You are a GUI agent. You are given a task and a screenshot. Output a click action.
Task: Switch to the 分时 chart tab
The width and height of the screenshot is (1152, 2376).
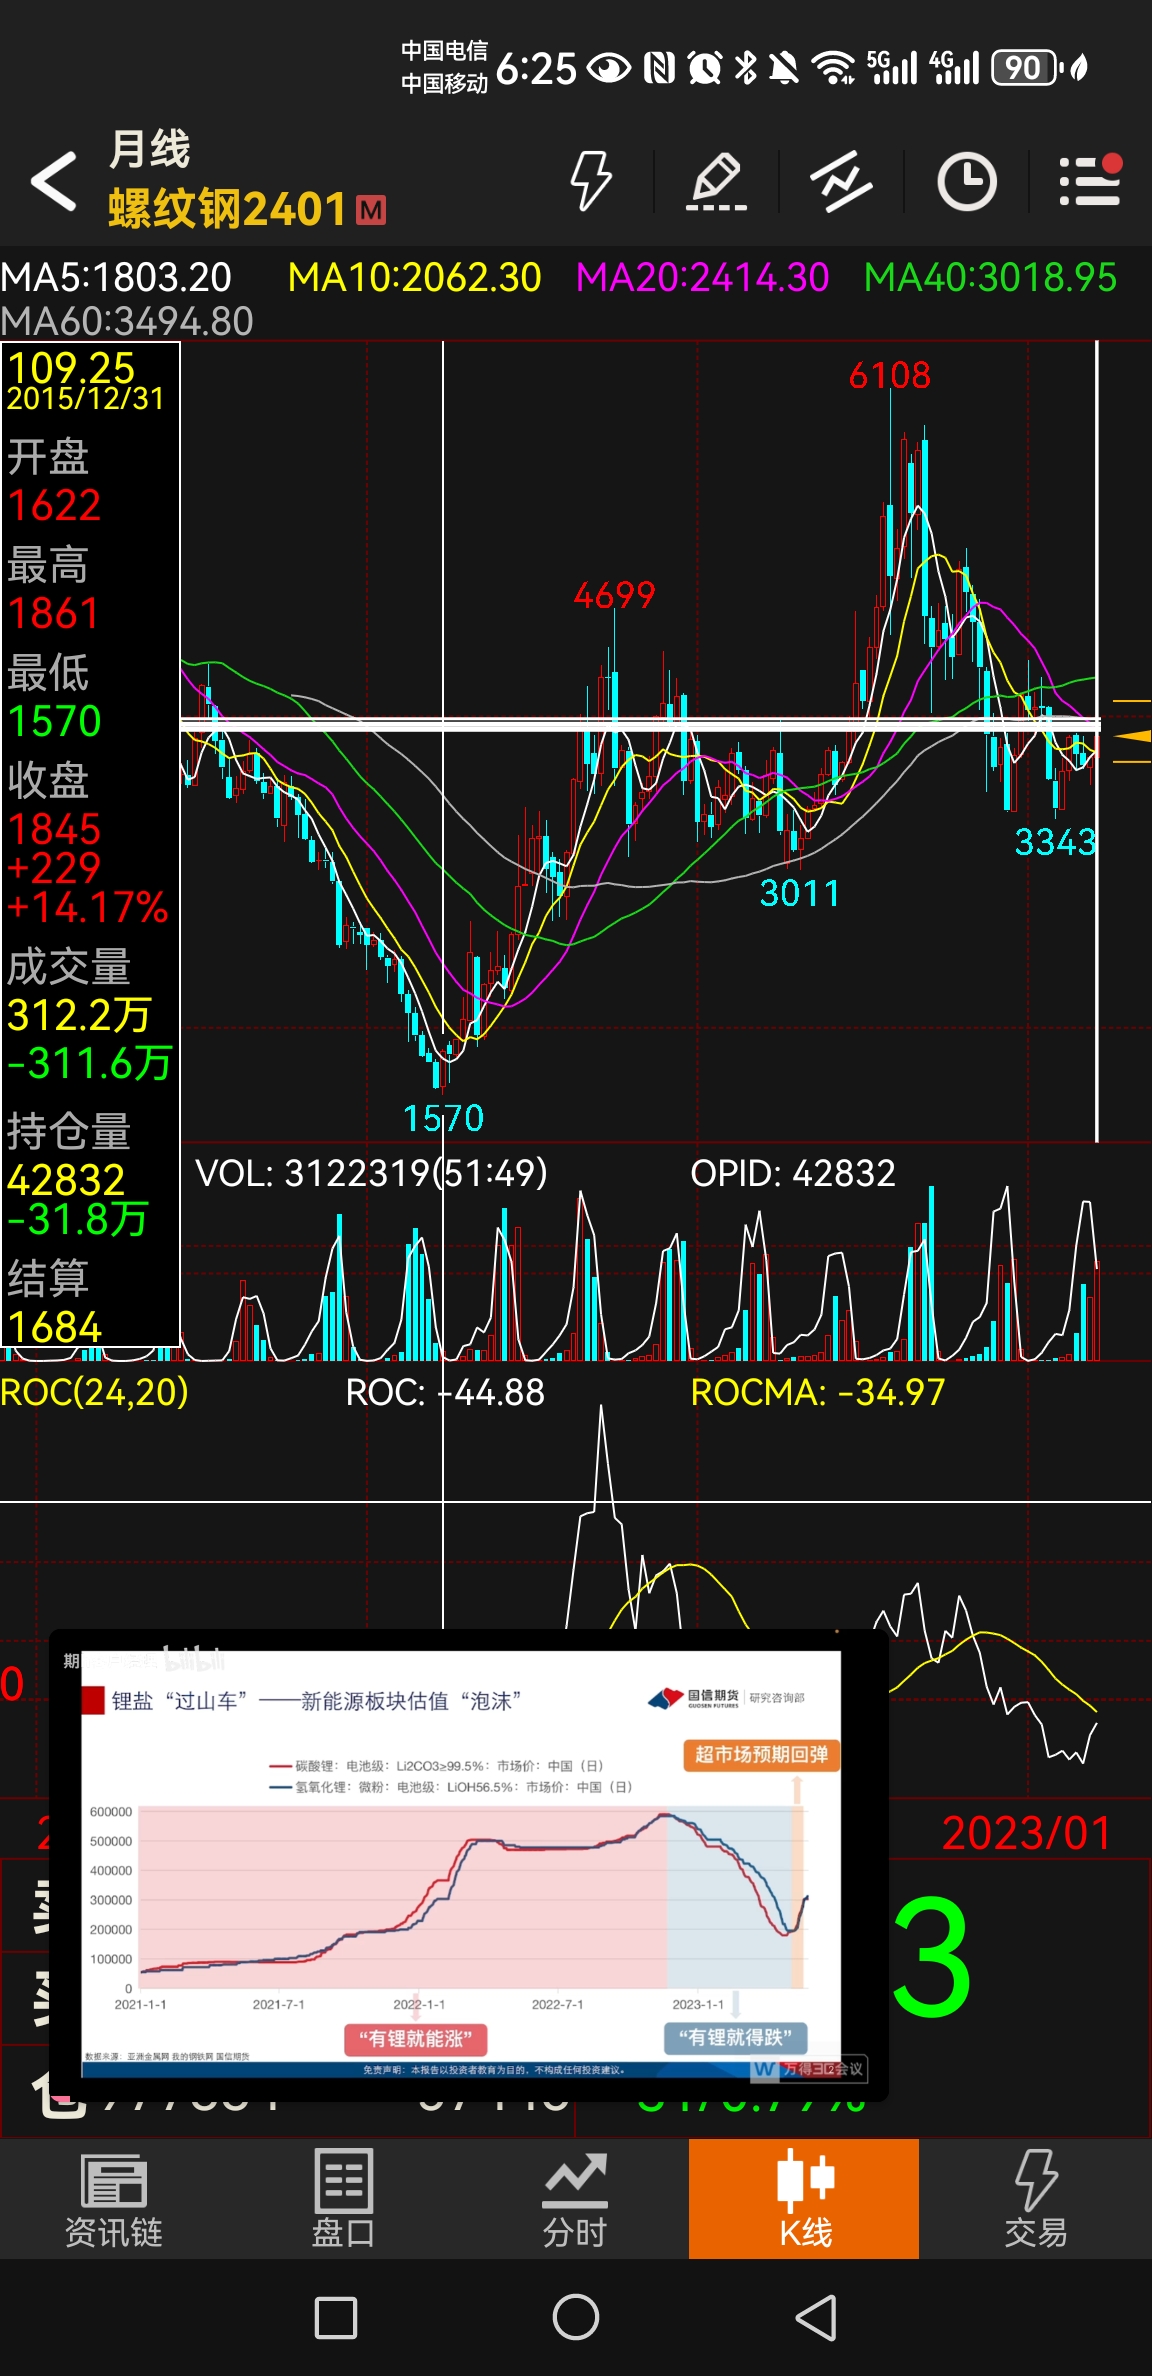[575, 2200]
